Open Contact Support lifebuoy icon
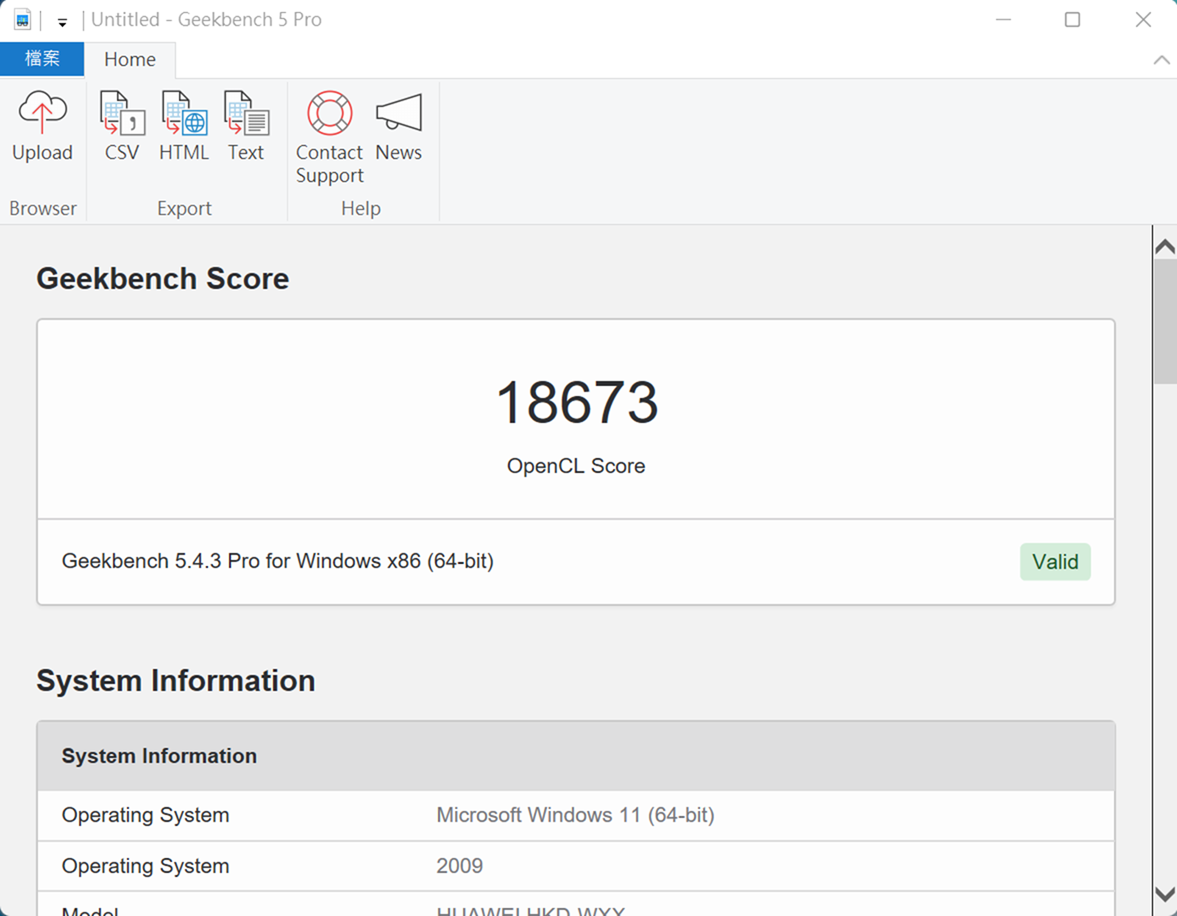Viewport: 1177px width, 916px height. pos(329,114)
